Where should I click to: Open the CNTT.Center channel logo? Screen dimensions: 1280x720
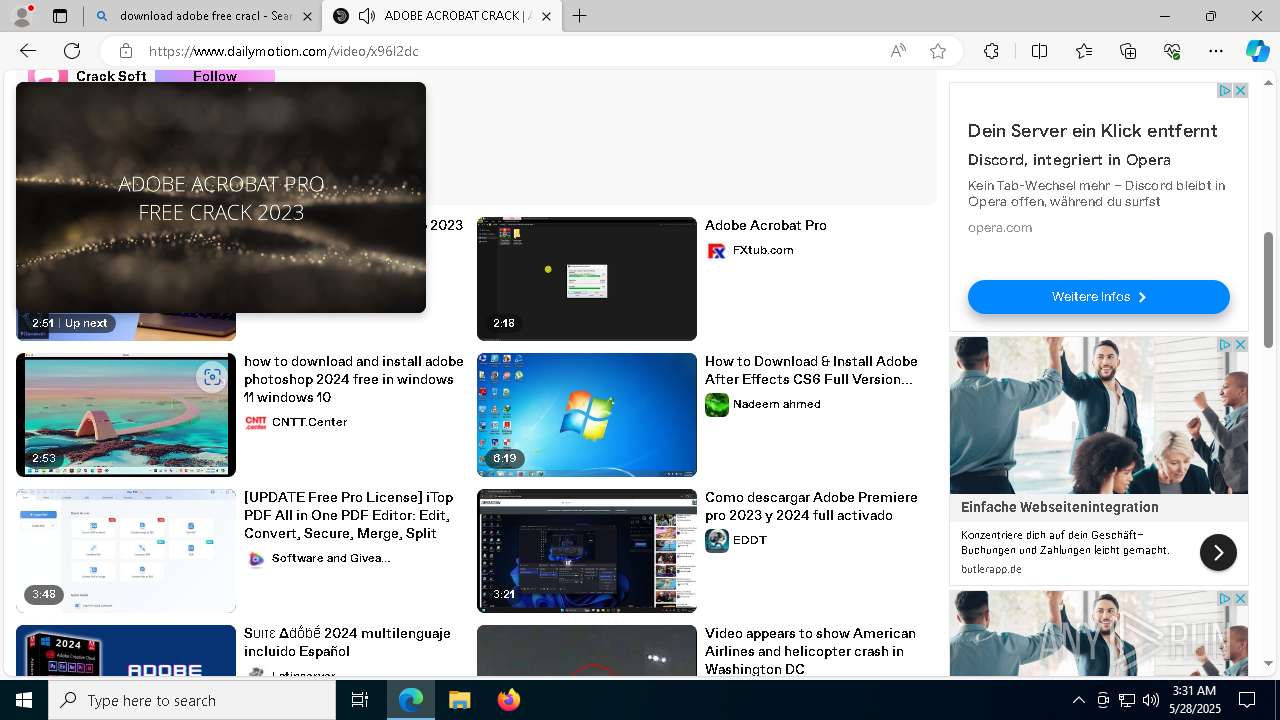pos(256,423)
